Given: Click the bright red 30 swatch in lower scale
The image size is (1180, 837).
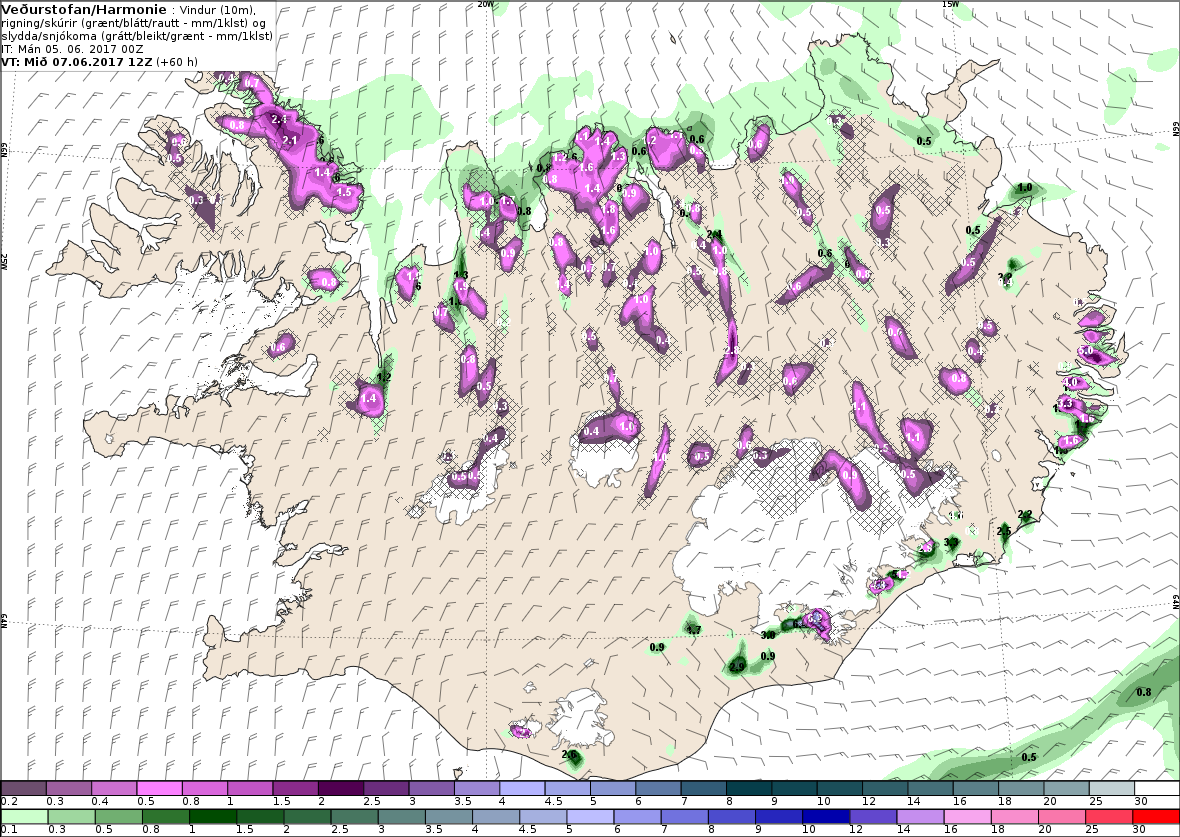Looking at the screenshot, I should tap(1155, 817).
